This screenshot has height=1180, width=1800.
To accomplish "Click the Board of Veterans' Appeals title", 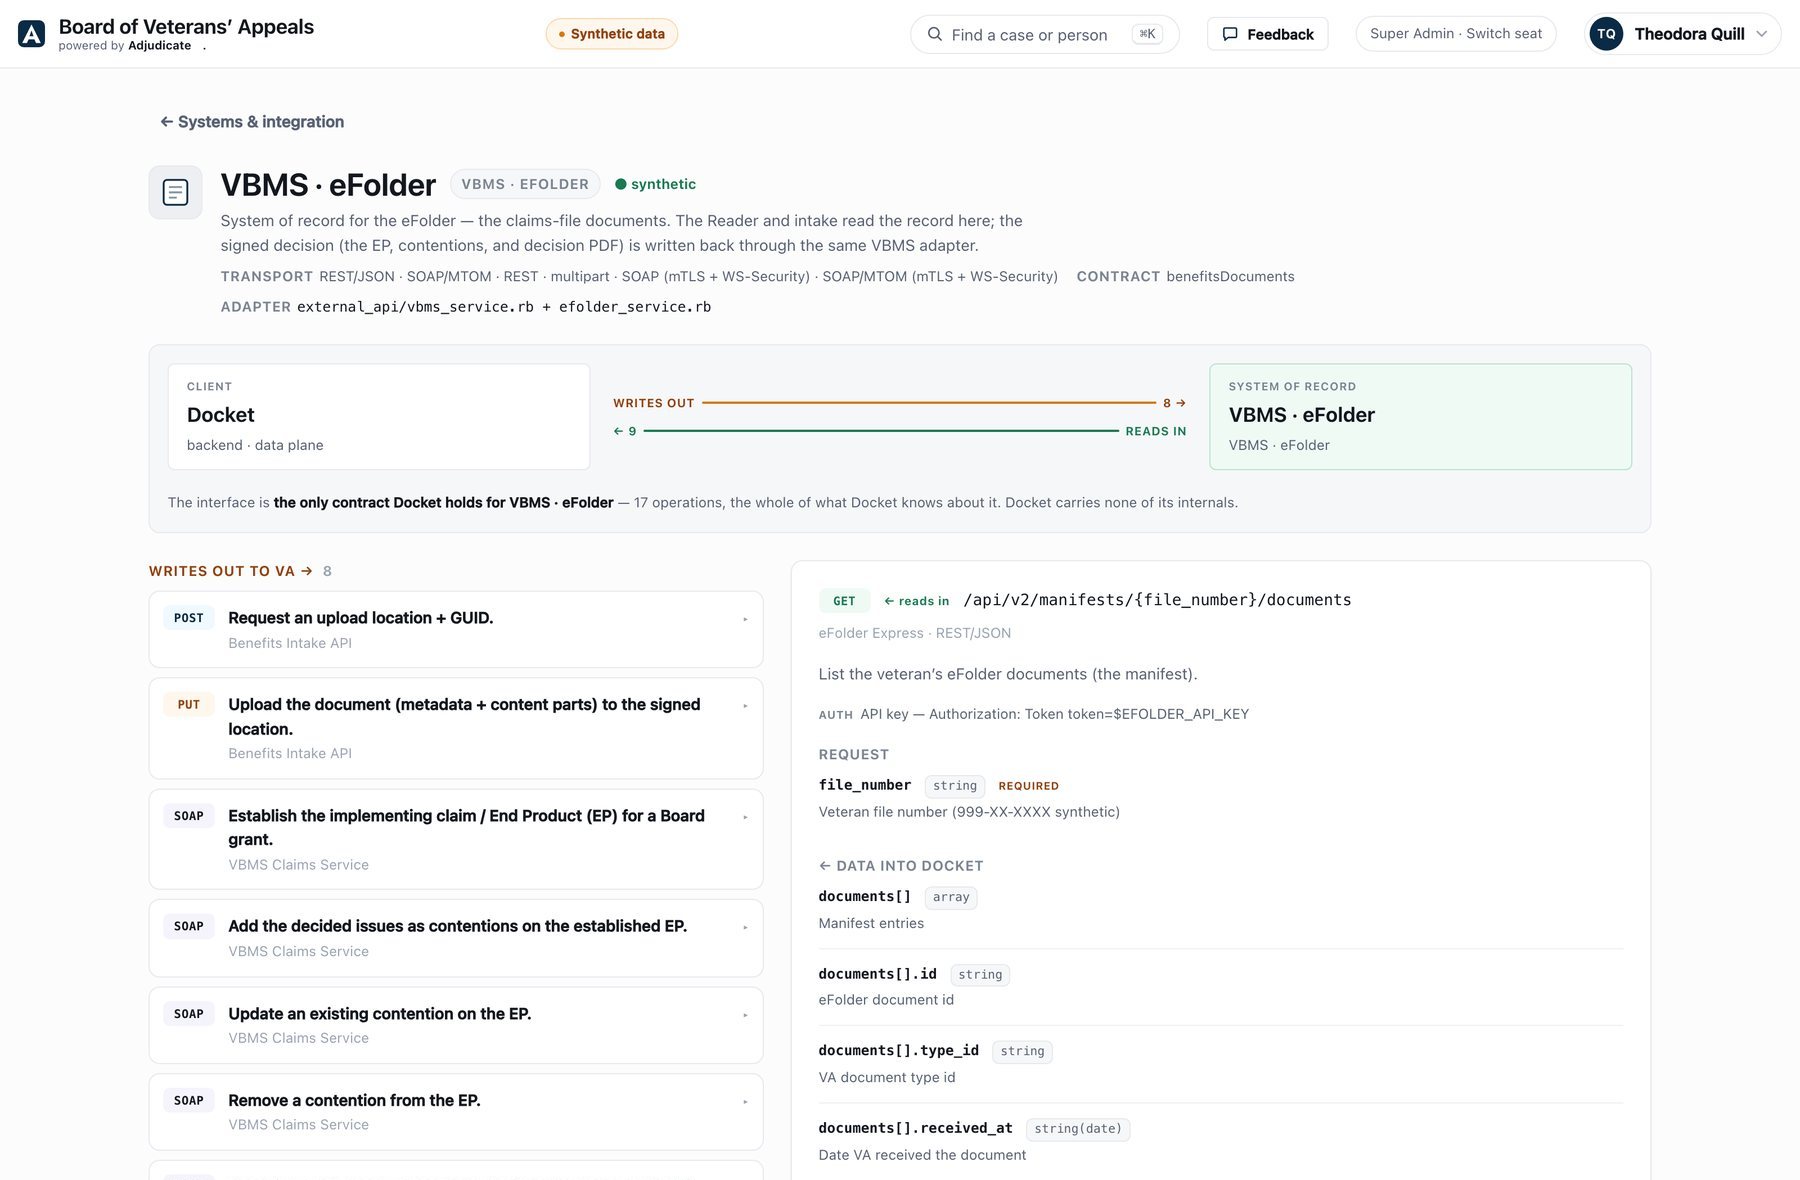I will click(186, 27).
